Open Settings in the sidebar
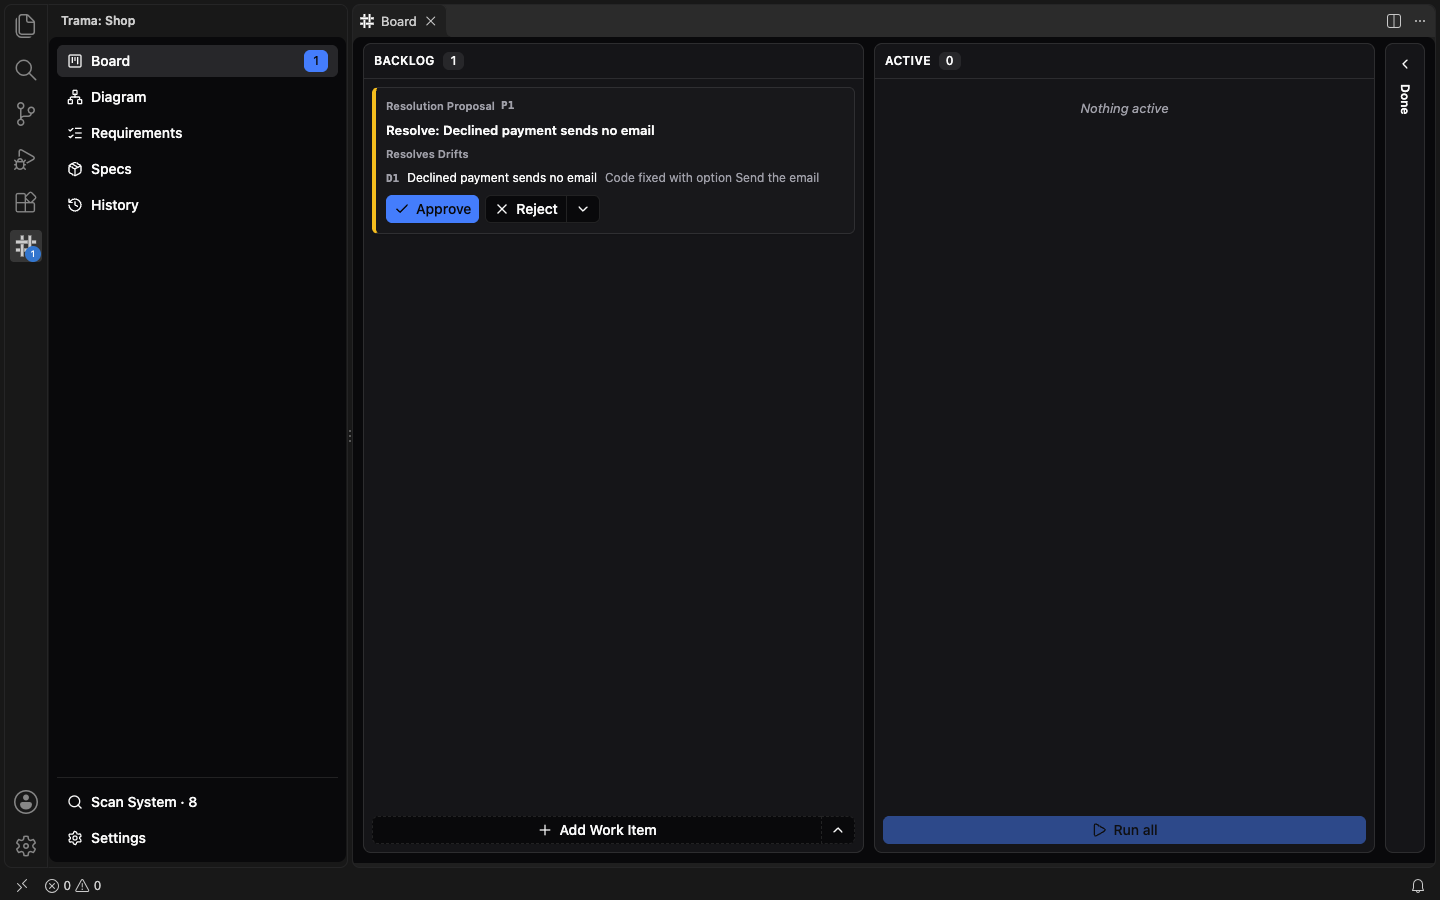The height and width of the screenshot is (900, 1440). pos(197,838)
